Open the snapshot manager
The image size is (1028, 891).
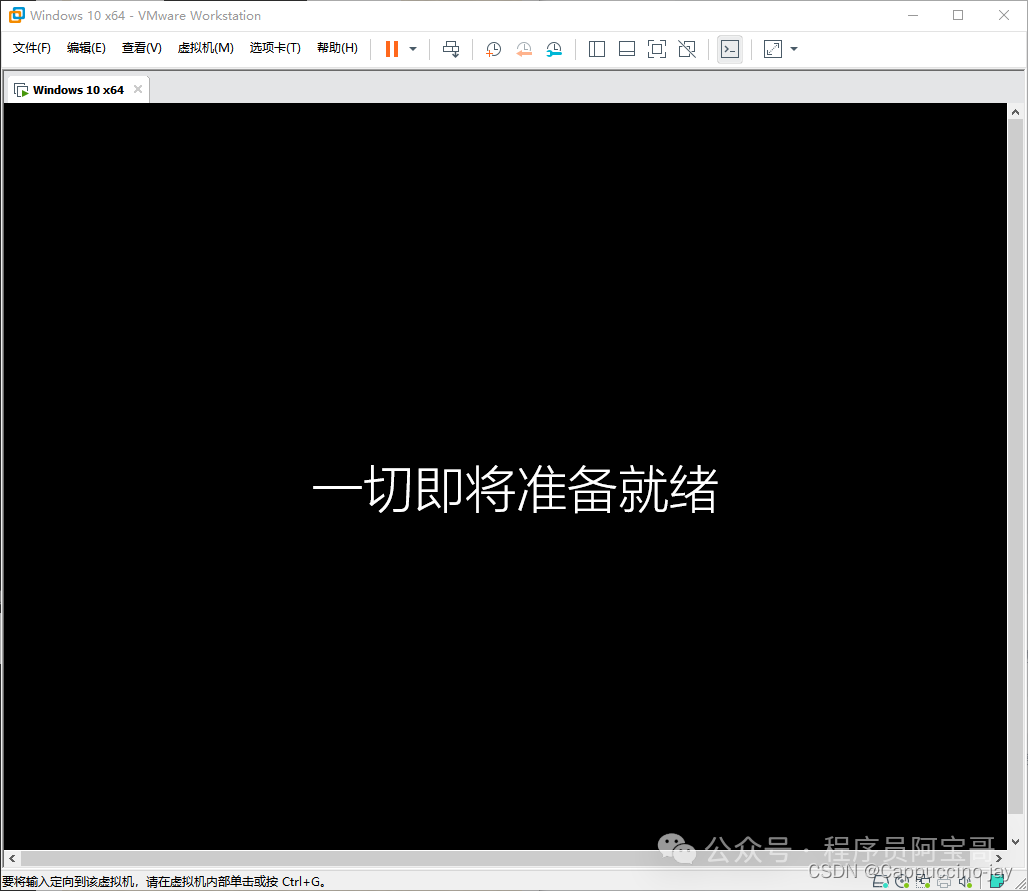coord(554,49)
